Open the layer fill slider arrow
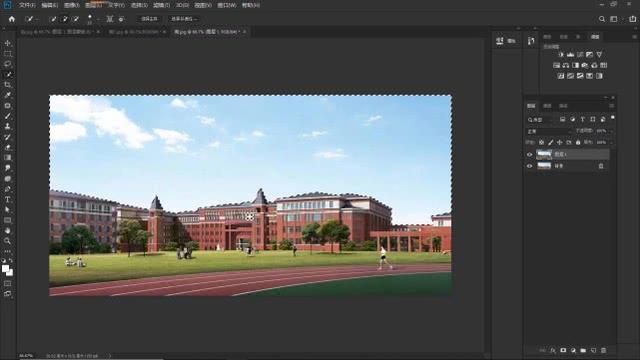 (610, 142)
